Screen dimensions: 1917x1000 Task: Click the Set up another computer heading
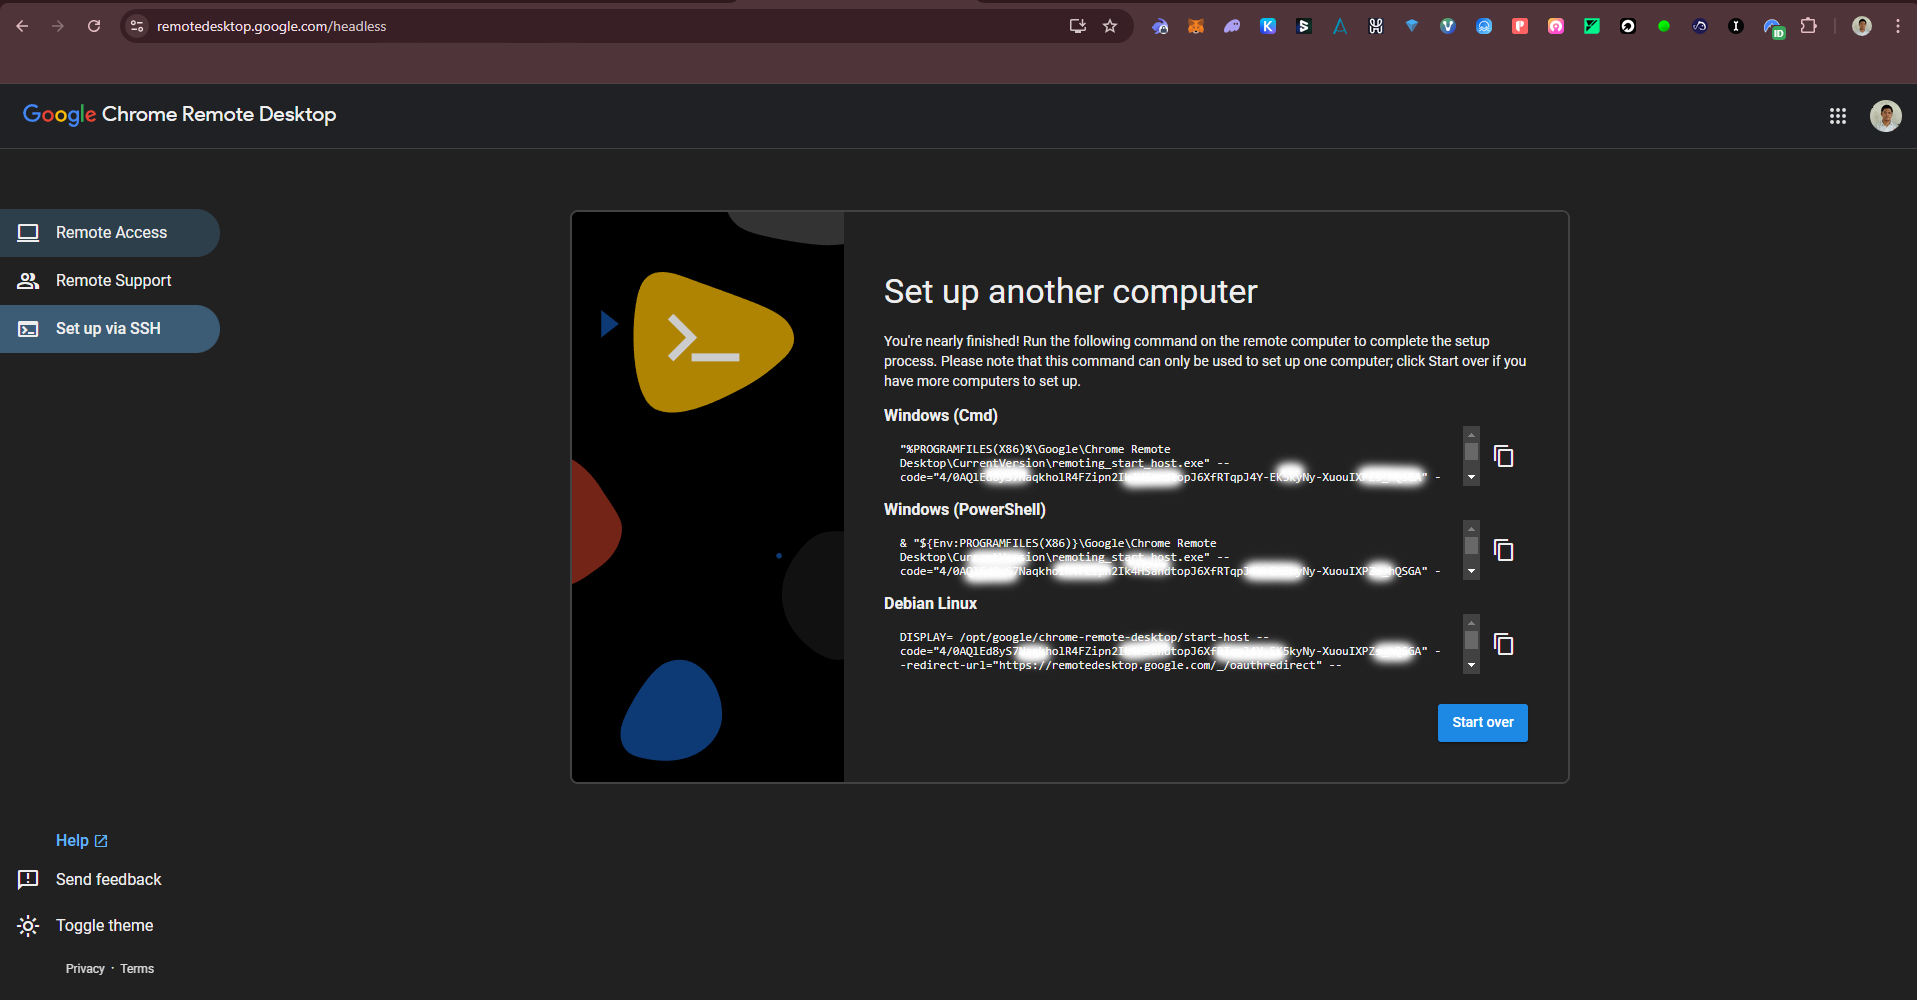tap(1070, 292)
